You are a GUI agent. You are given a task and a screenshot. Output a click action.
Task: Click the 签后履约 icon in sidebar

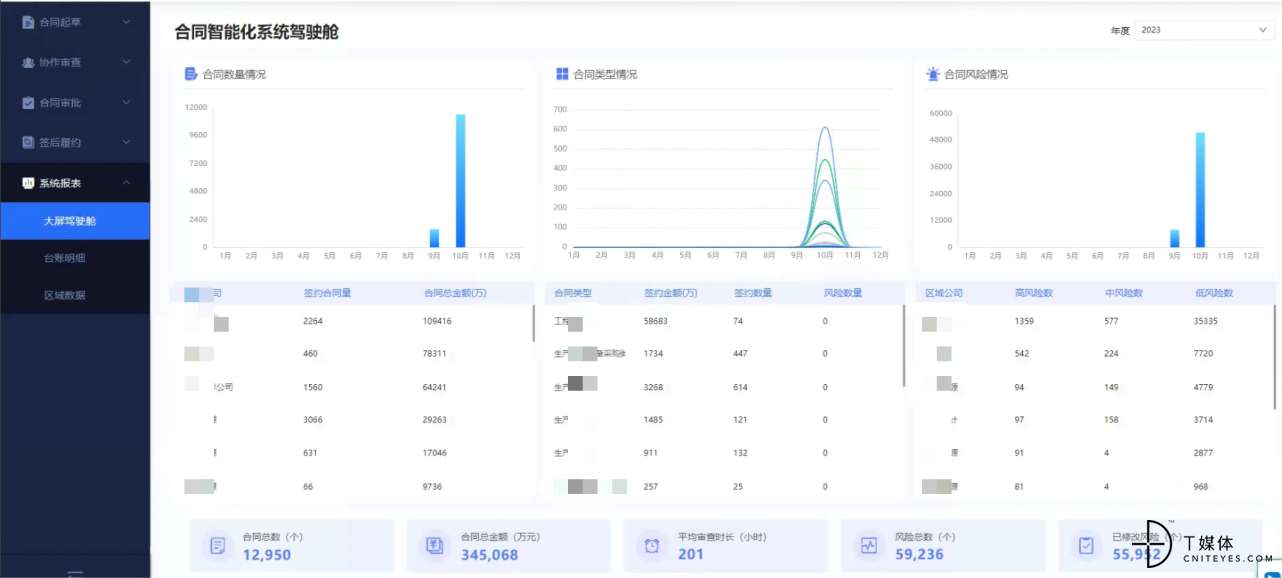[28, 142]
